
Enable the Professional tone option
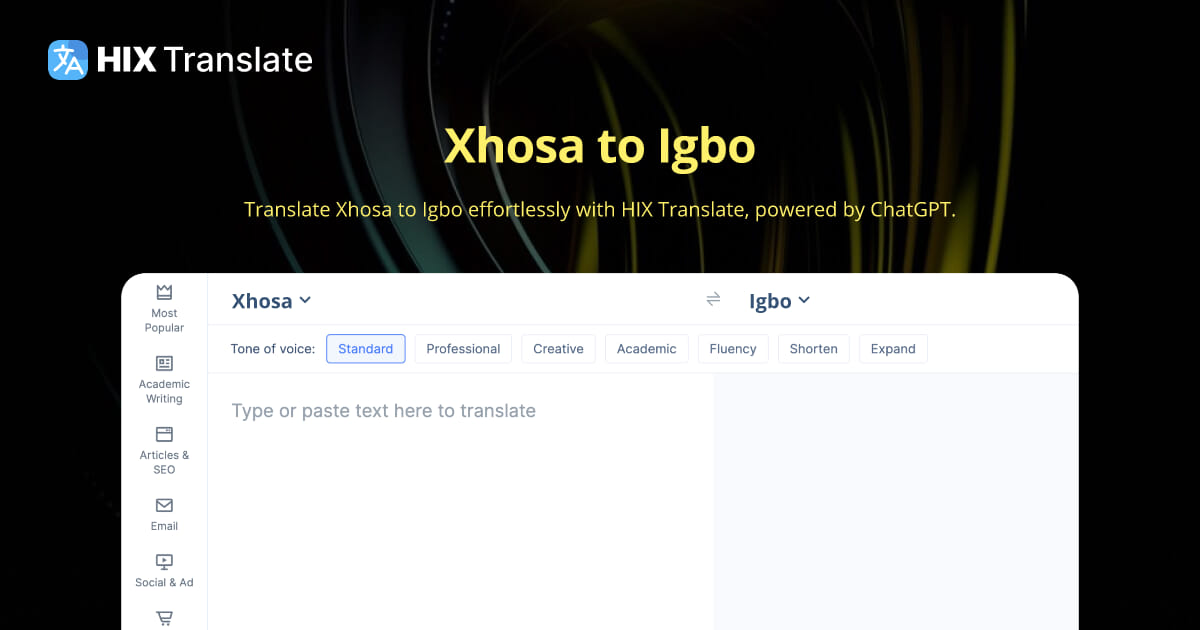coord(463,348)
